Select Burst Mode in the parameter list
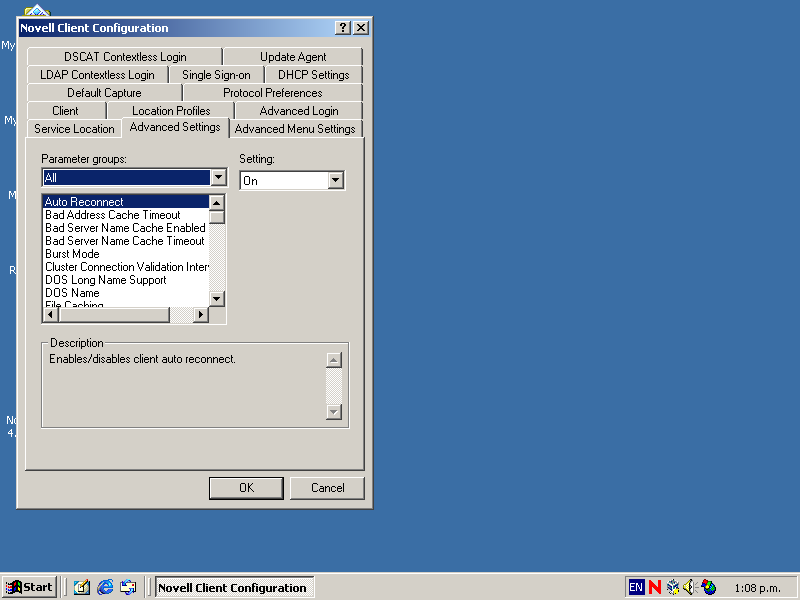The image size is (800, 600). point(126,254)
